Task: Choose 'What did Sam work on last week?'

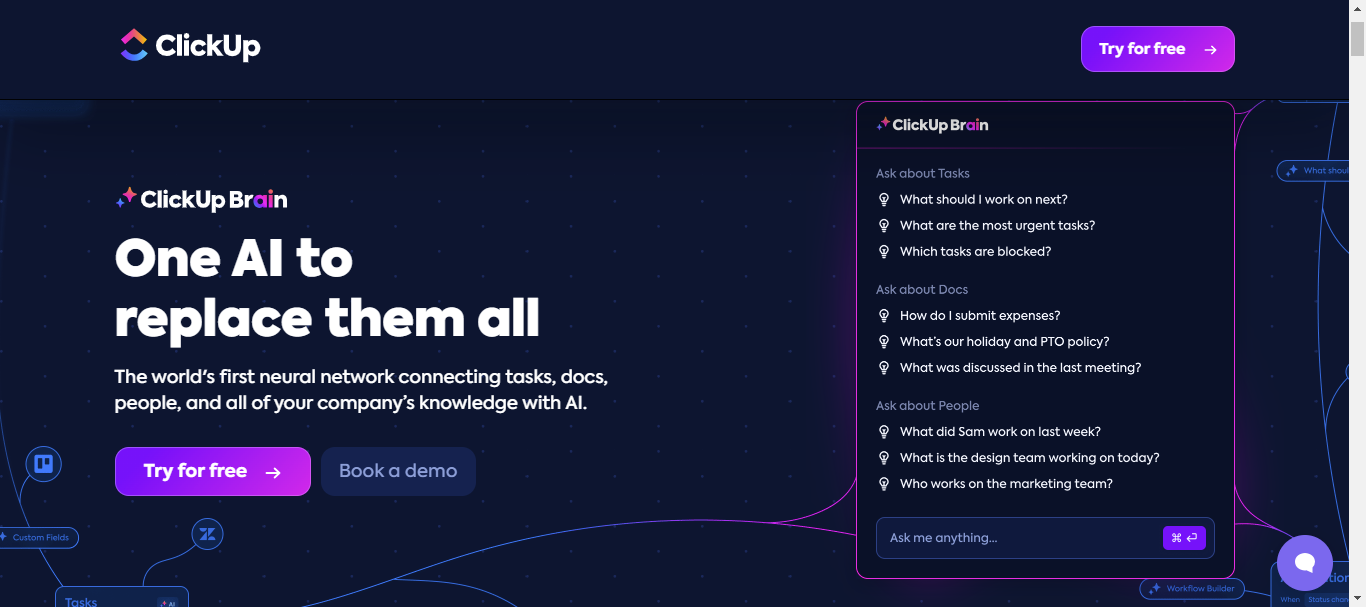Action: 1000,432
